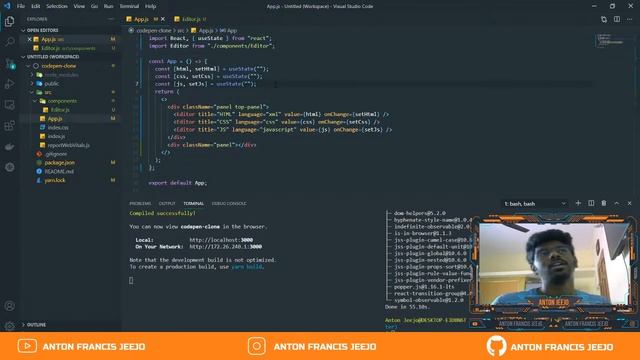Open the Run menu

[109, 6]
